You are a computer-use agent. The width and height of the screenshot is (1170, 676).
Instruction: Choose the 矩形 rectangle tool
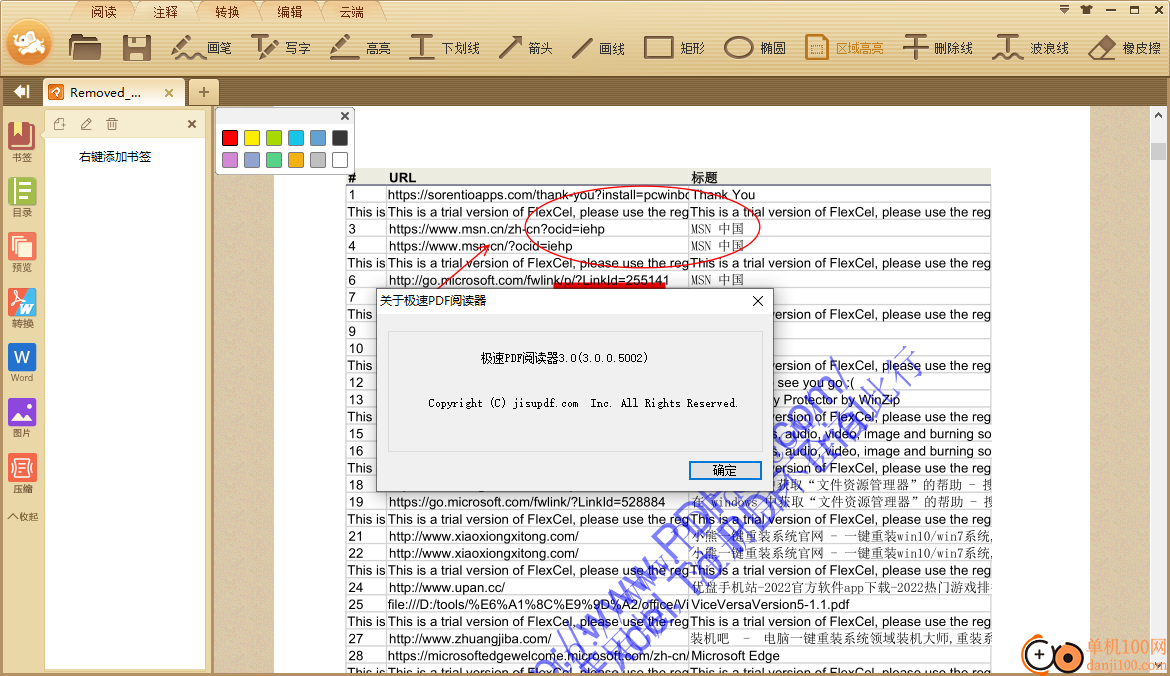(675, 48)
